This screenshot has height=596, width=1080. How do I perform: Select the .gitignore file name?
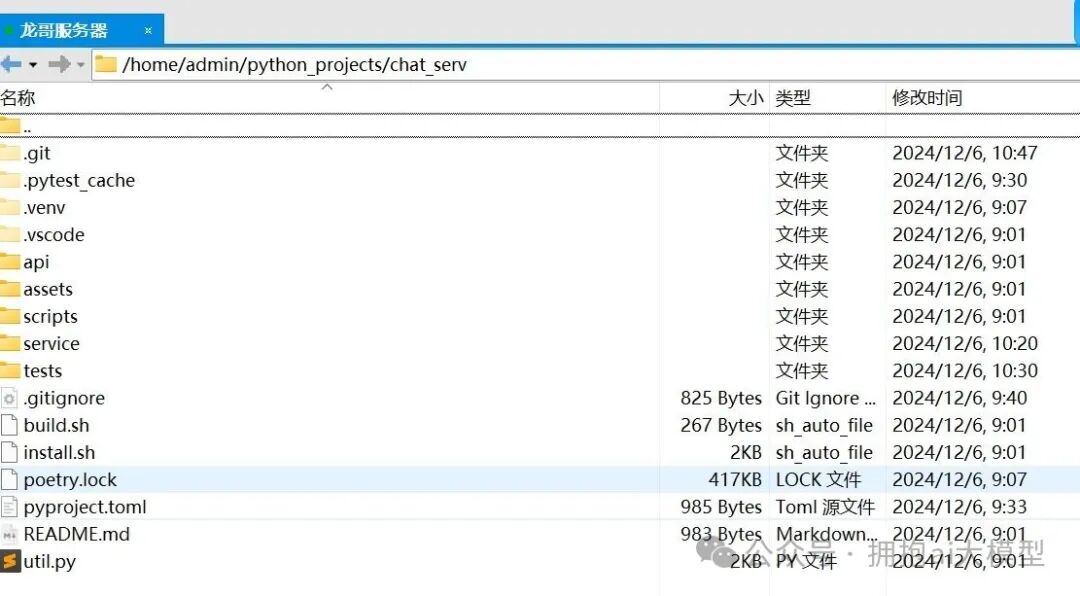64,398
